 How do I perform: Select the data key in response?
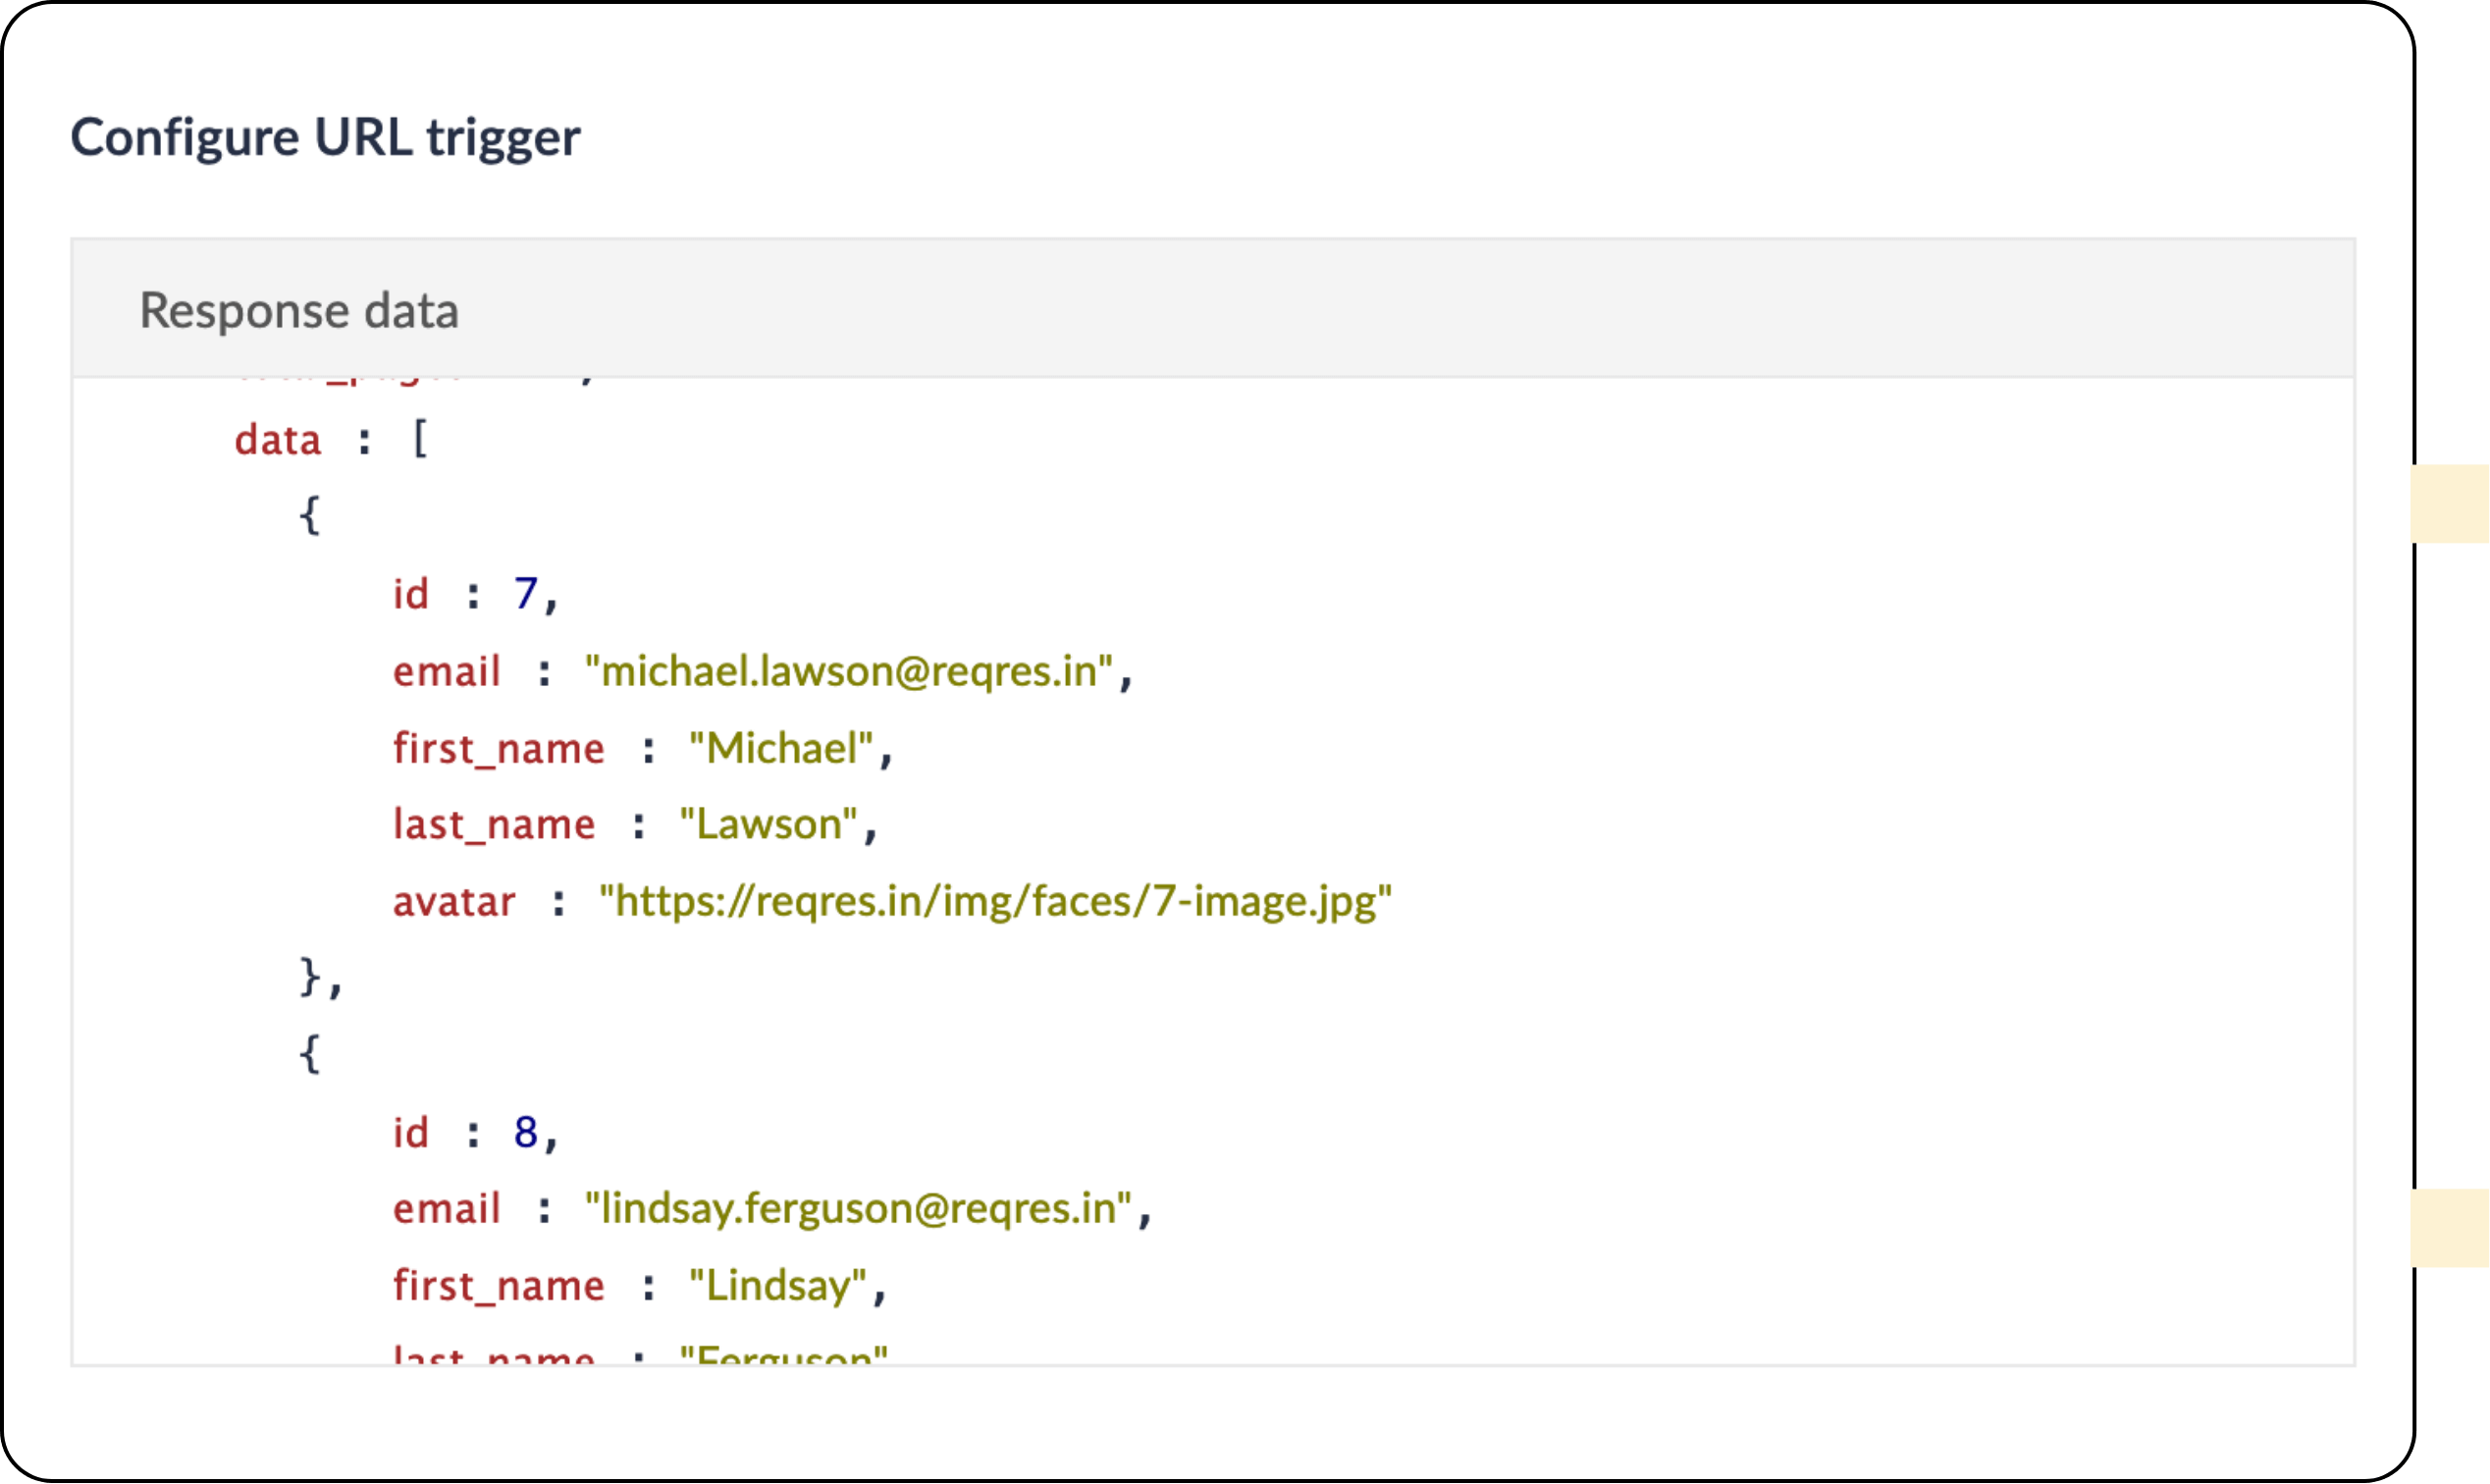(x=277, y=440)
